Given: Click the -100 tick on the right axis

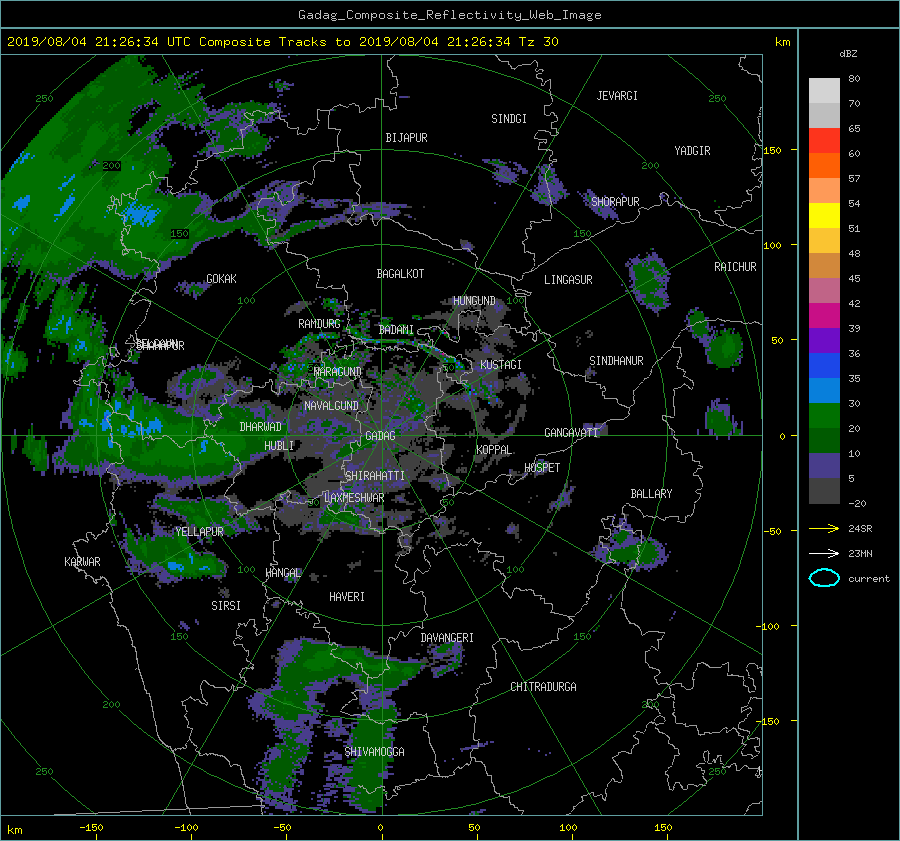Looking at the screenshot, I should pyautogui.click(x=770, y=626).
